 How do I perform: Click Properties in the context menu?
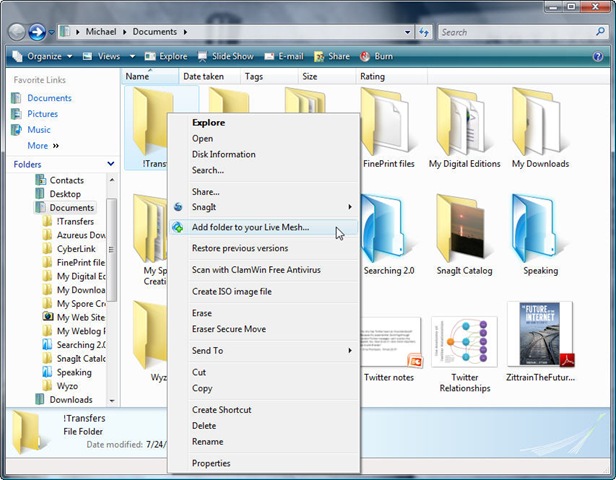tap(211, 463)
